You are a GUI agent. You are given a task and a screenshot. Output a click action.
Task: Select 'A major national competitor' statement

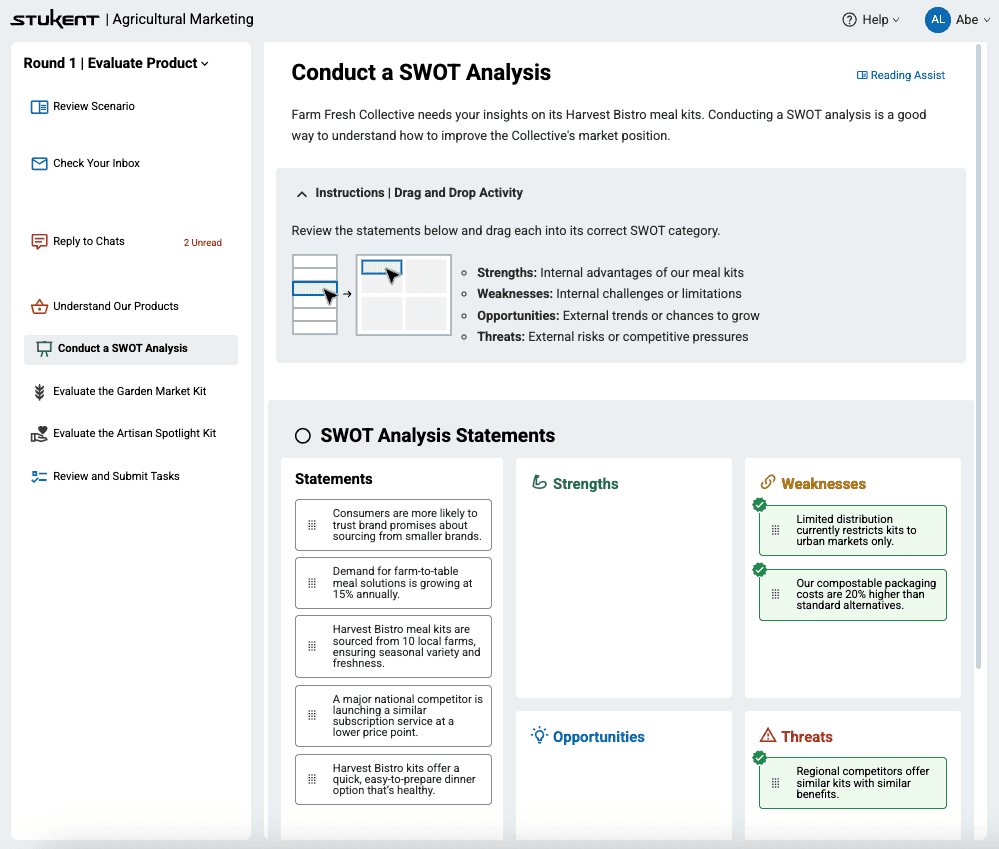click(393, 715)
